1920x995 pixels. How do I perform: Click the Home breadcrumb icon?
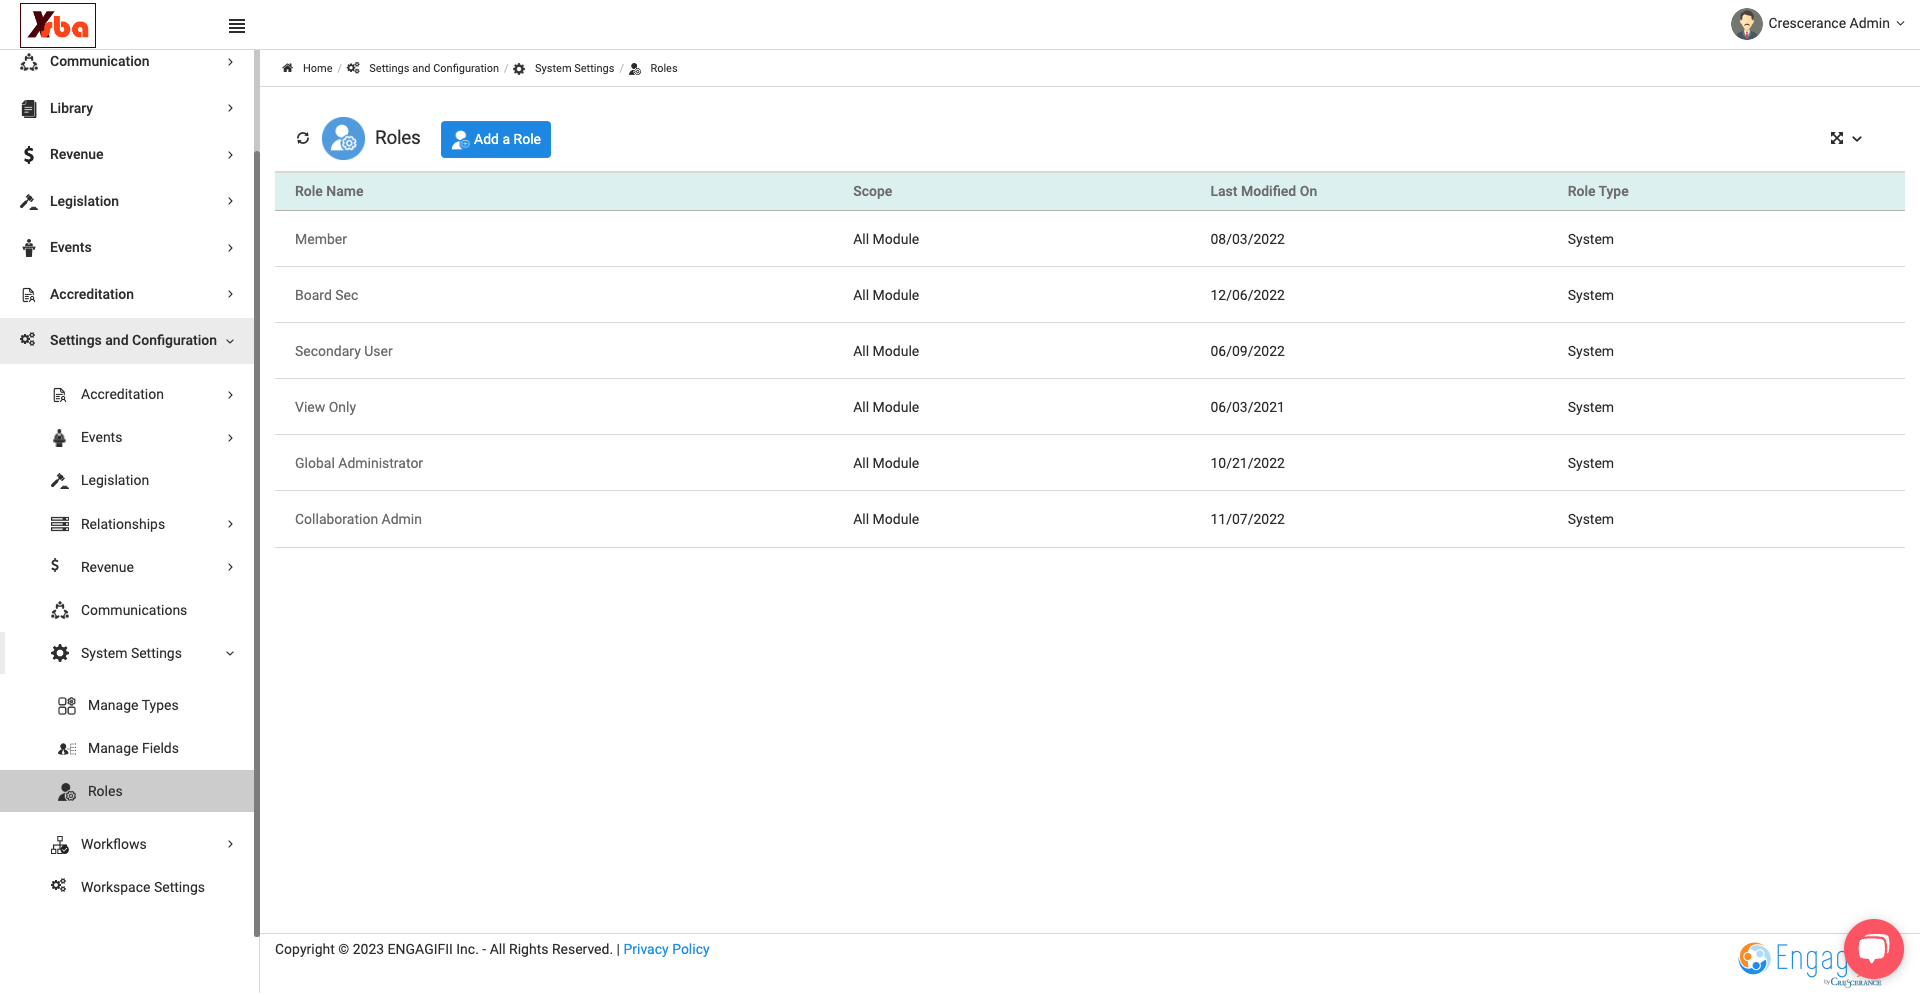288,68
